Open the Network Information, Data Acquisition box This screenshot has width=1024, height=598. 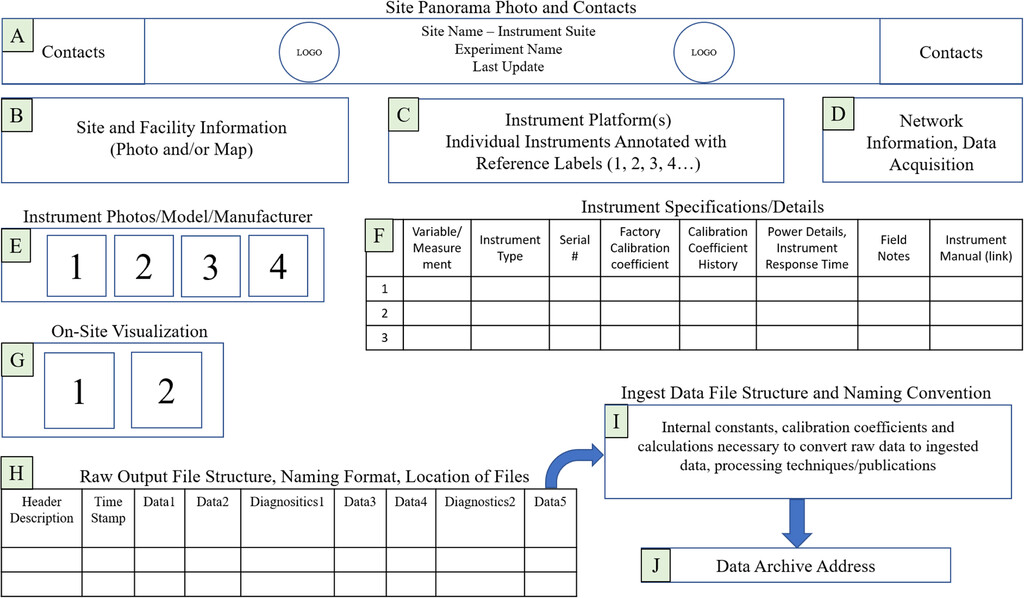pos(923,140)
